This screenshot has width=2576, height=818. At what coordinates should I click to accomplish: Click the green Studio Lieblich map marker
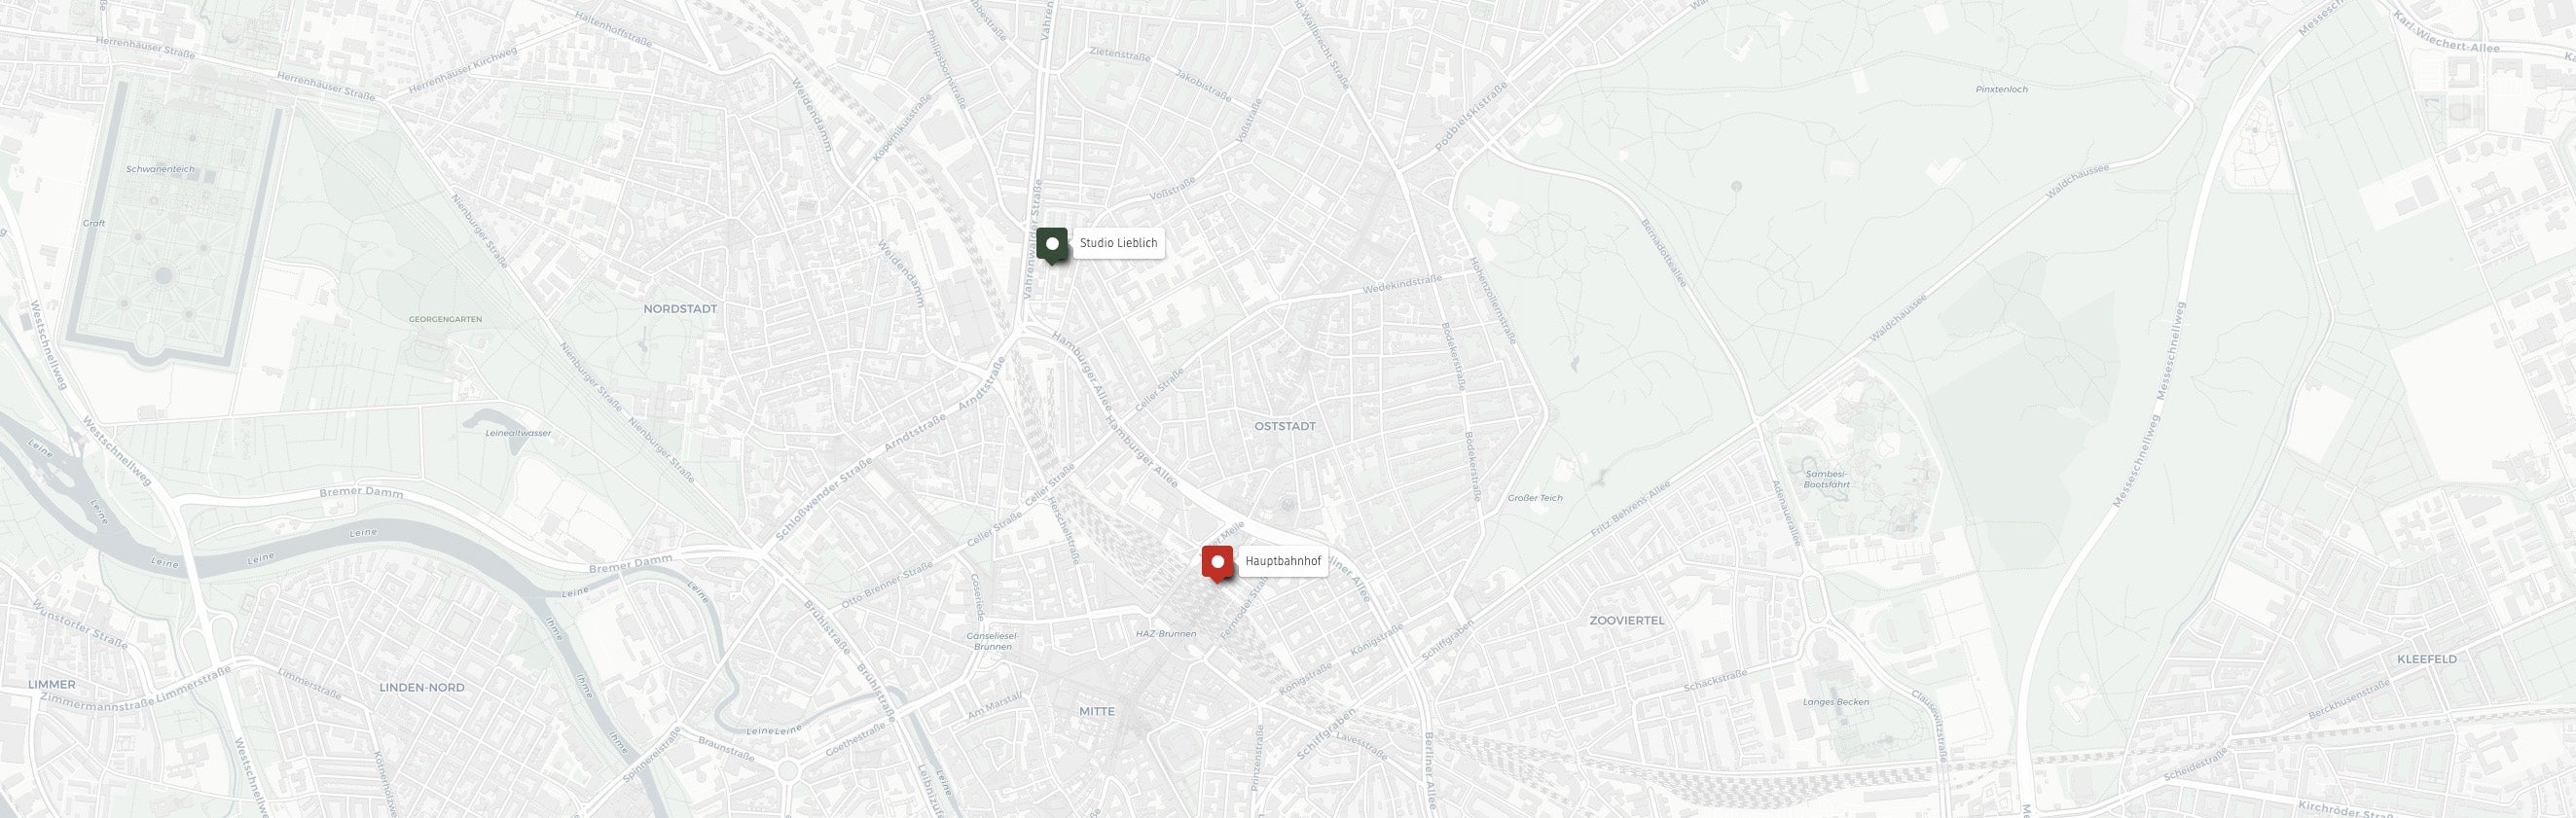coord(1052,245)
